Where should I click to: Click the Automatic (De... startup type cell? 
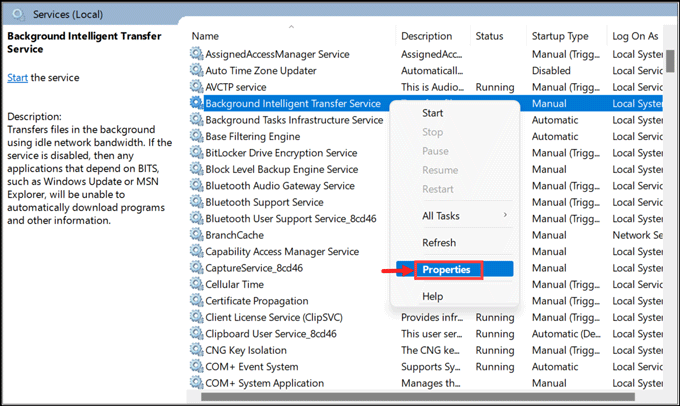point(566,334)
